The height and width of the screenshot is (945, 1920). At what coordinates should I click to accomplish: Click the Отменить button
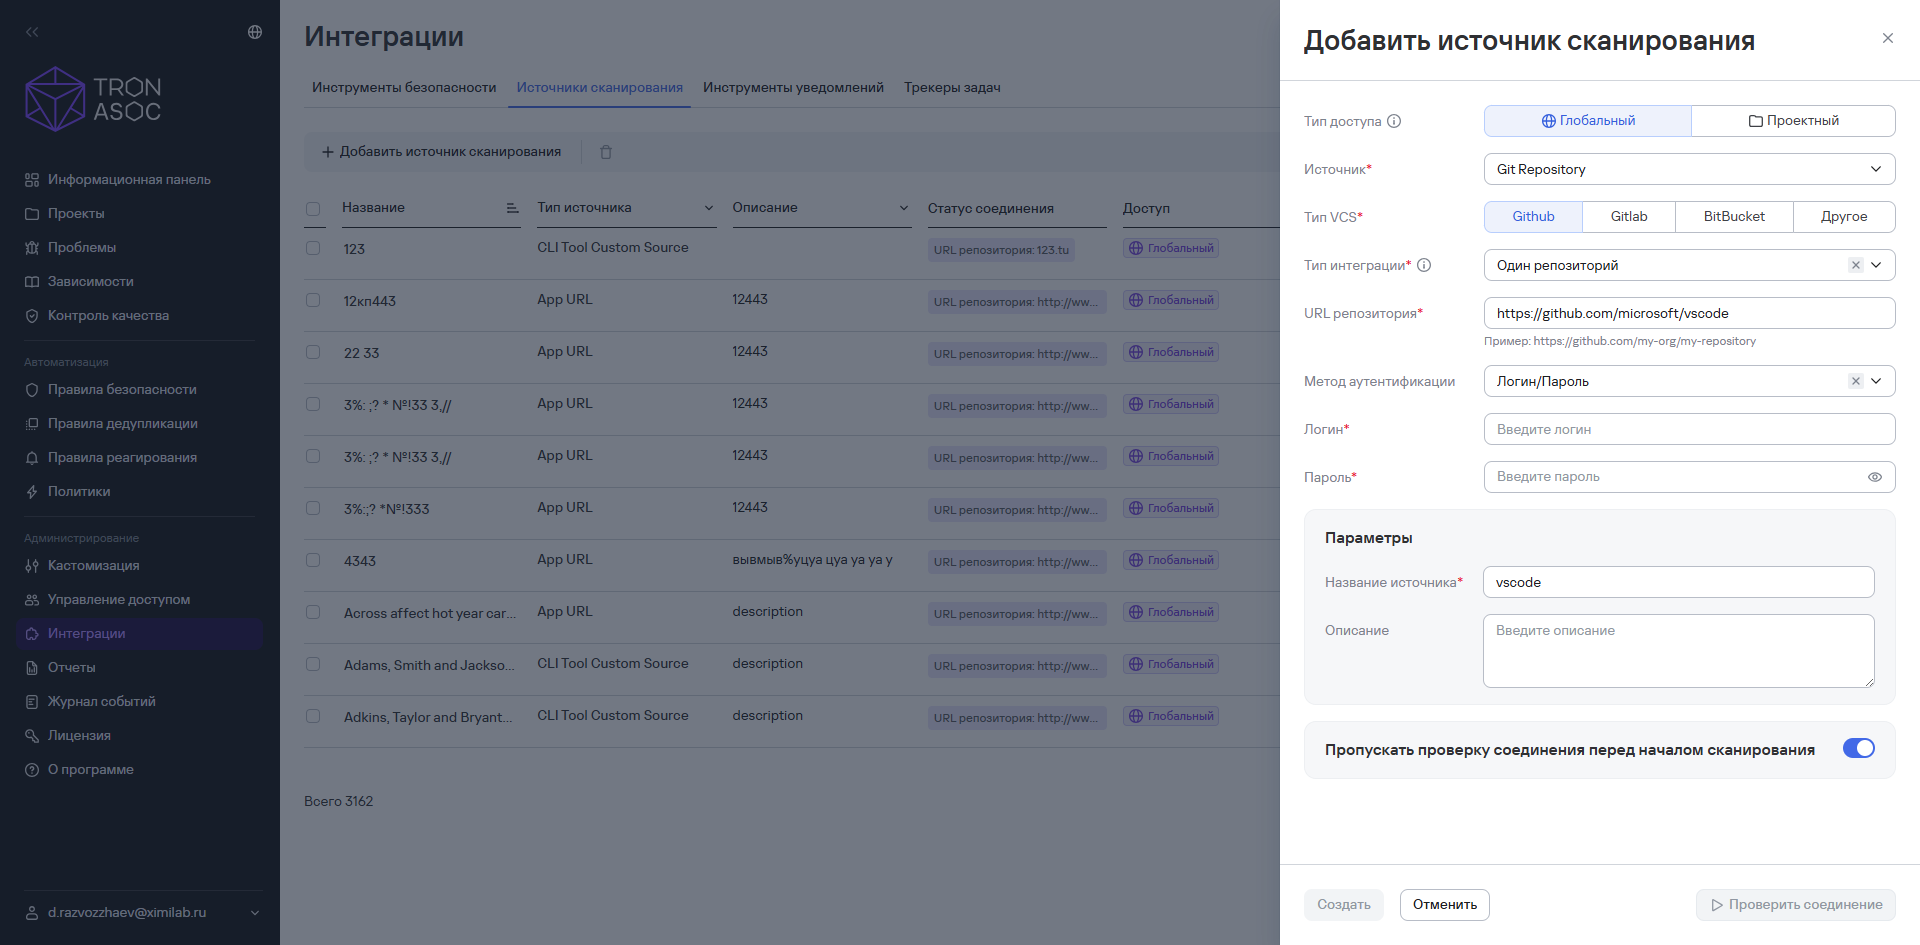pos(1445,905)
